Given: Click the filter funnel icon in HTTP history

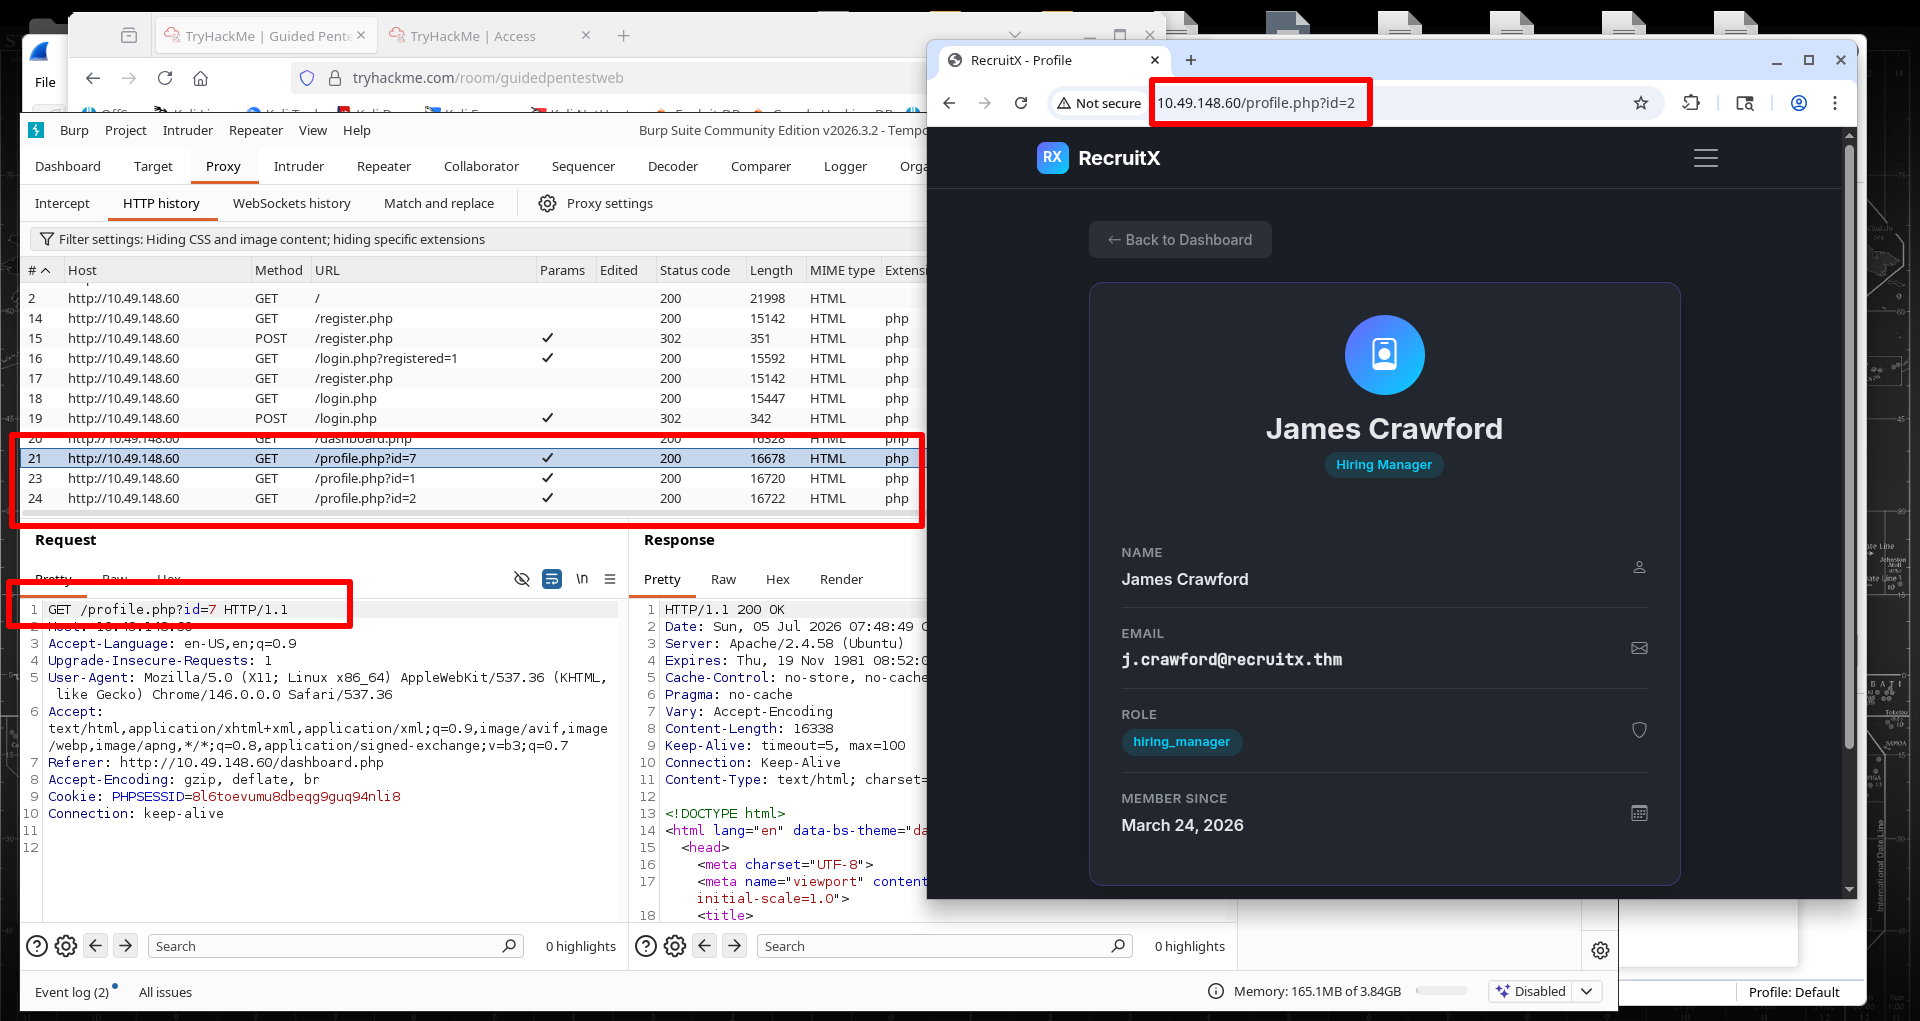Looking at the screenshot, I should [46, 239].
